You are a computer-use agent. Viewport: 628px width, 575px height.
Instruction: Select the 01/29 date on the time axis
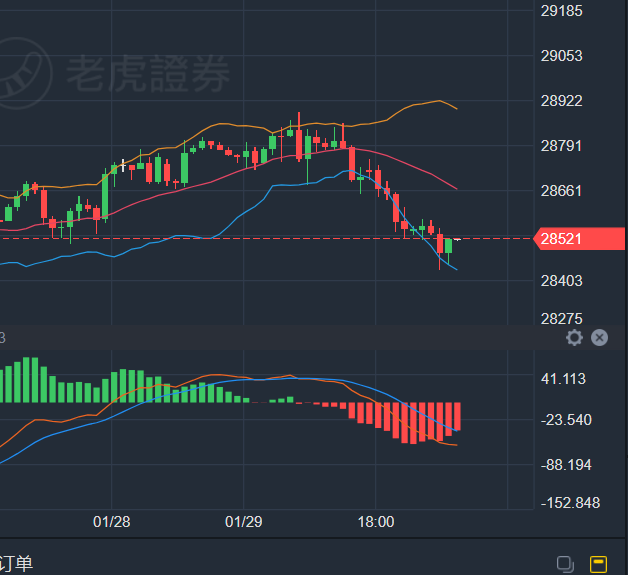[x=243, y=522]
